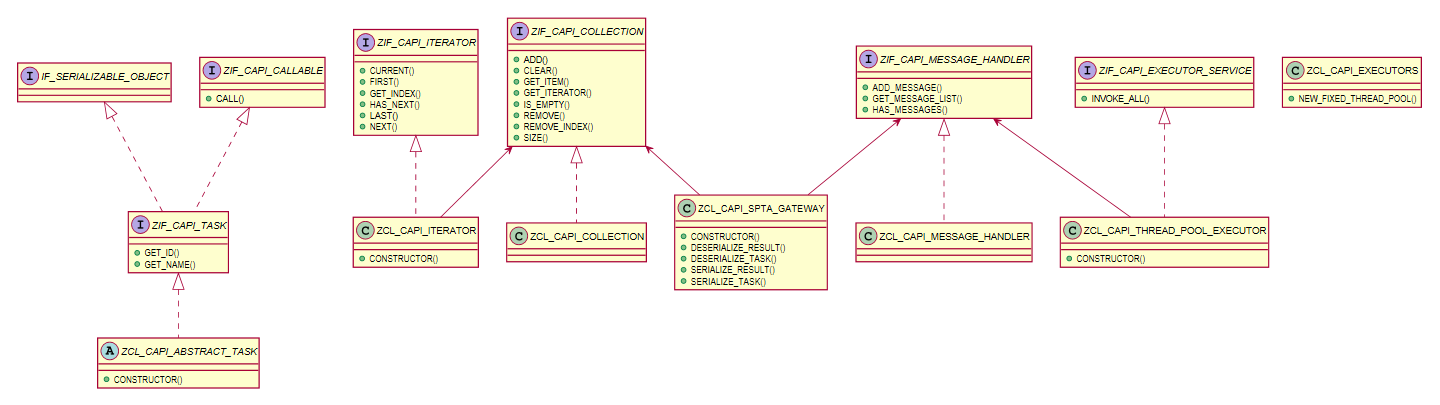Screen dimensions: 1440x405
Task: Click the ZCL_CAPI_COLLECTION class icon
Action: pos(519,236)
